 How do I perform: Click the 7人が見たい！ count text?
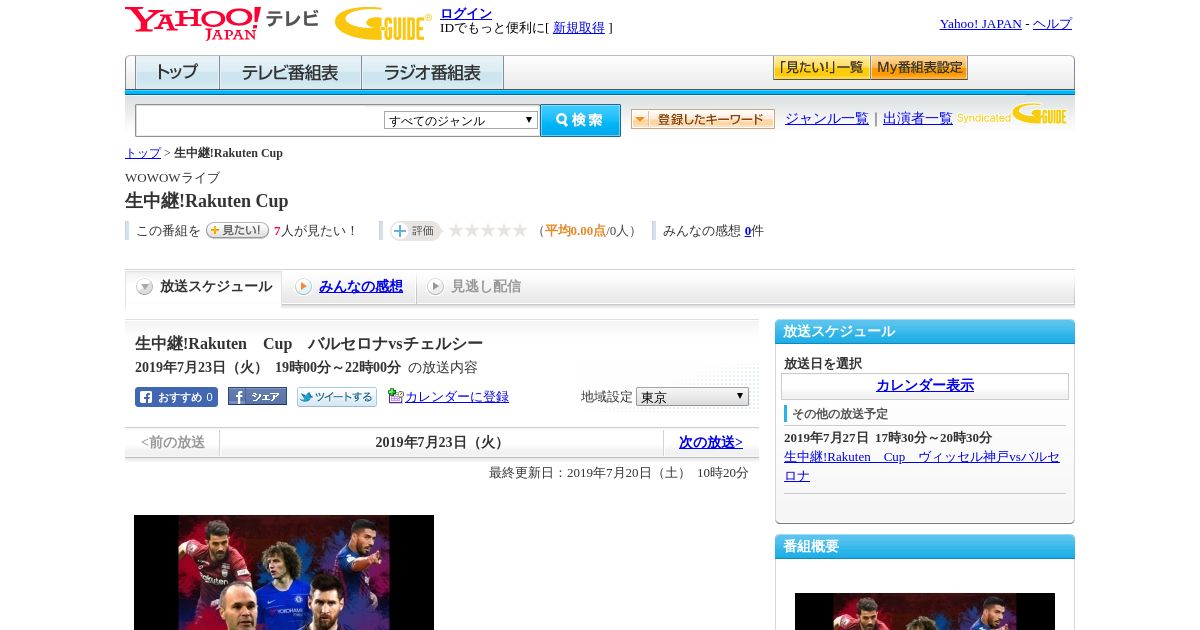click(316, 231)
